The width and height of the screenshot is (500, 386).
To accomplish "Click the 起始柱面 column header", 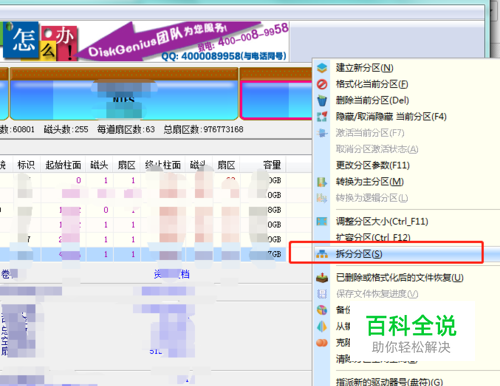I will [x=63, y=165].
